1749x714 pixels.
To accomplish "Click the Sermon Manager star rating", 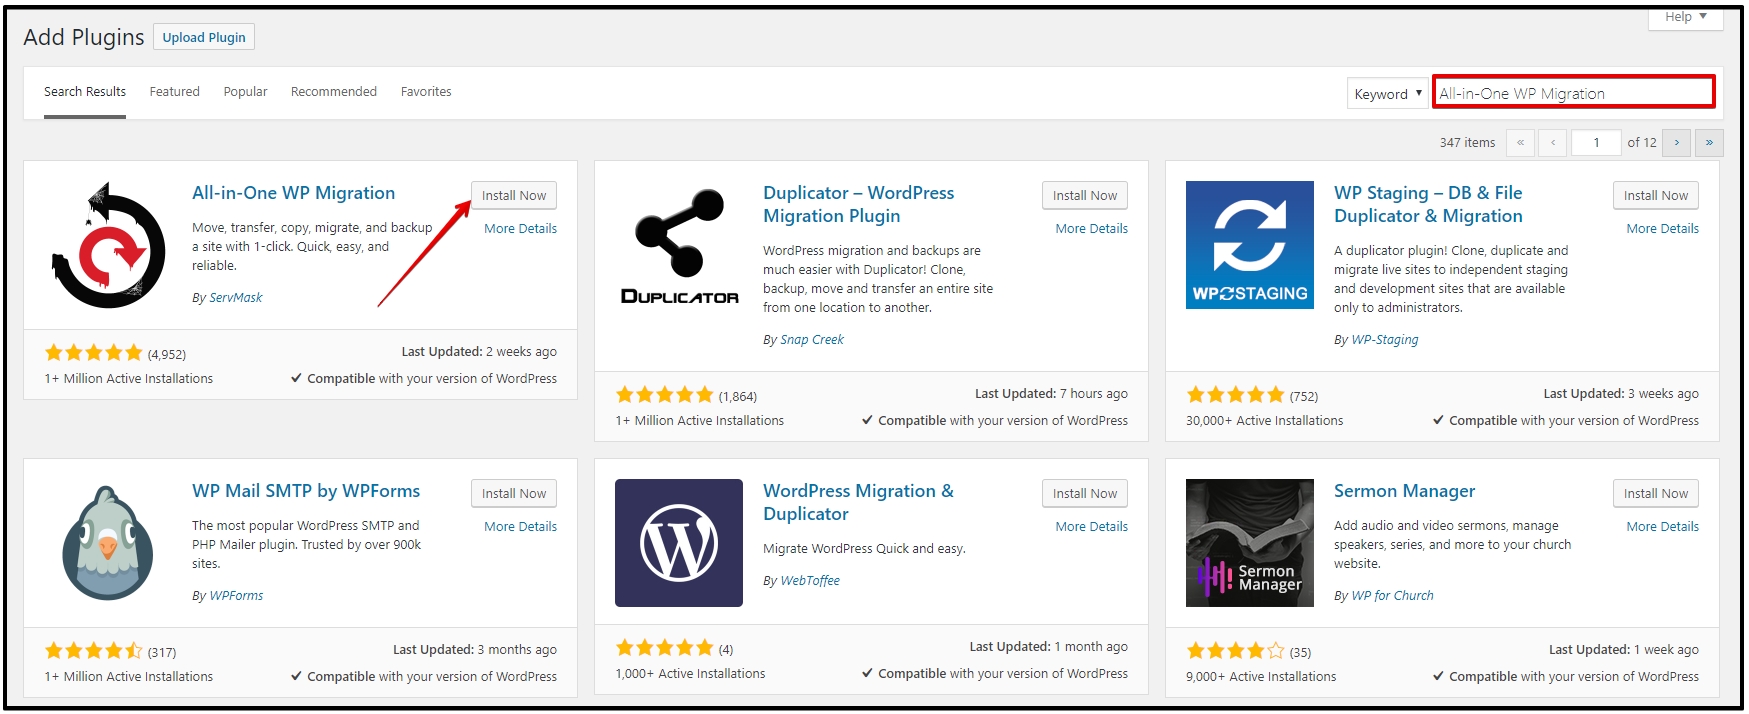I will 1235,650.
